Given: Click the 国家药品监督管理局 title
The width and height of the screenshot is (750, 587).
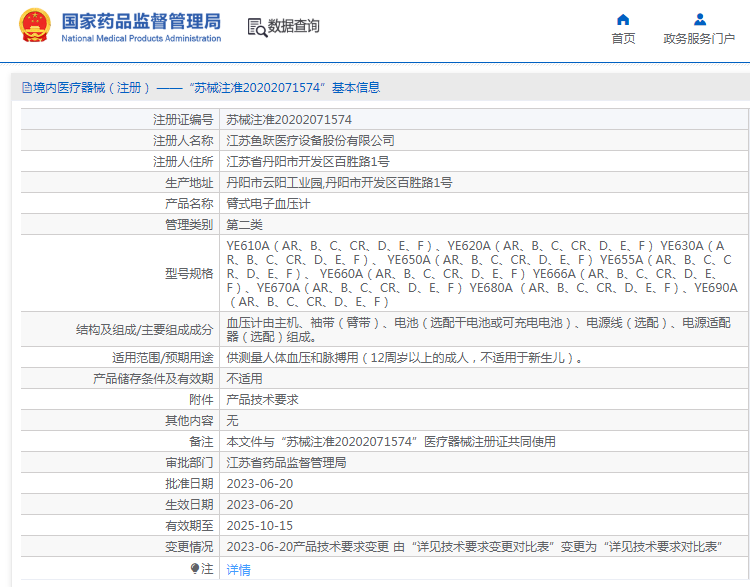Looking at the screenshot, I should pos(141,22).
